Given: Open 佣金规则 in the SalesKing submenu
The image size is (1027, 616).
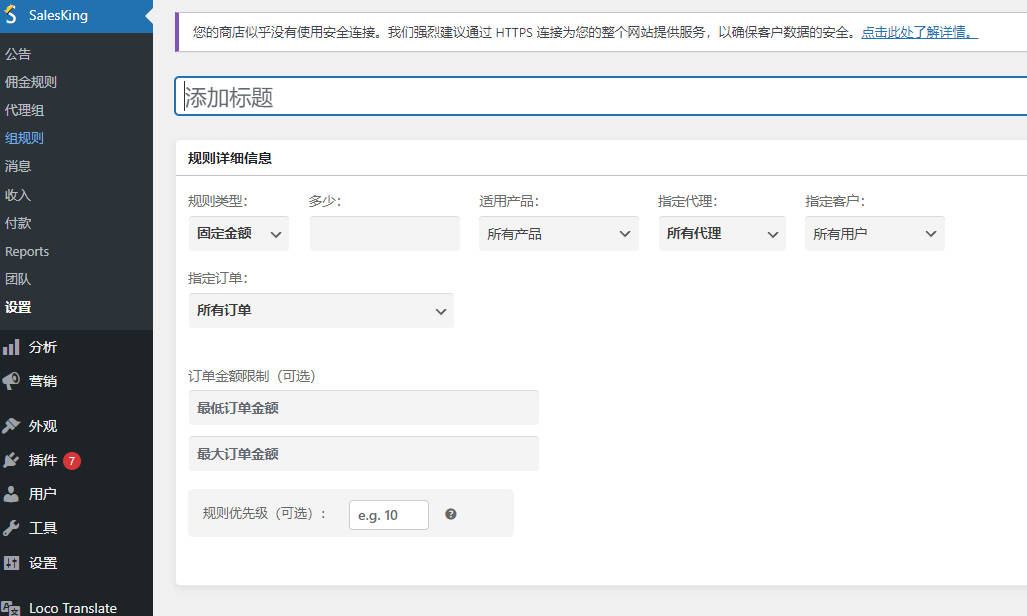Looking at the screenshot, I should (31, 82).
